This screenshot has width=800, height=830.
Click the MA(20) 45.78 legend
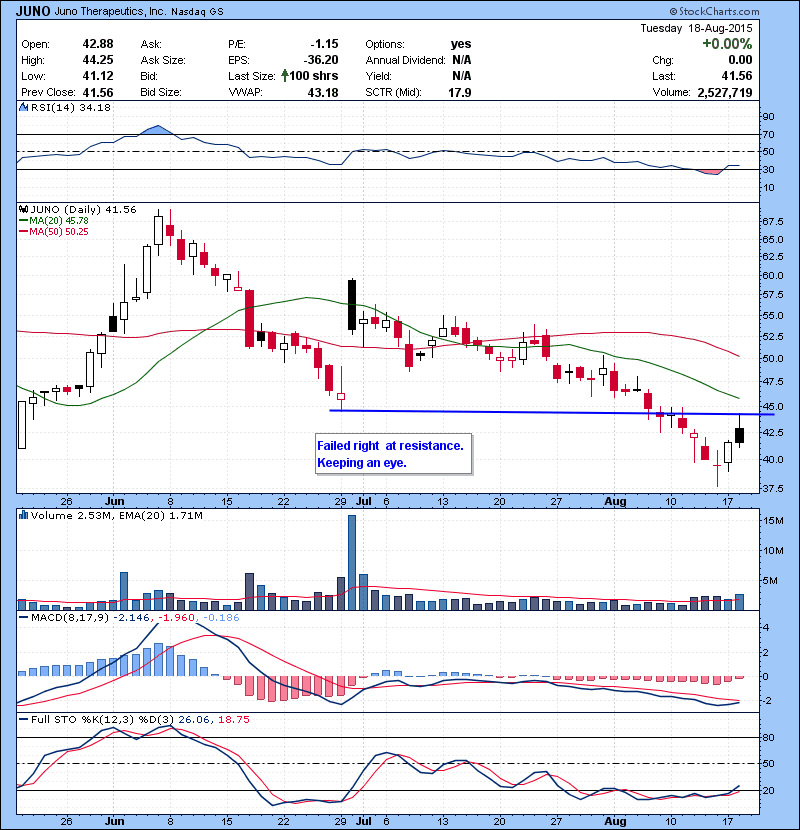pyautogui.click(x=54, y=221)
